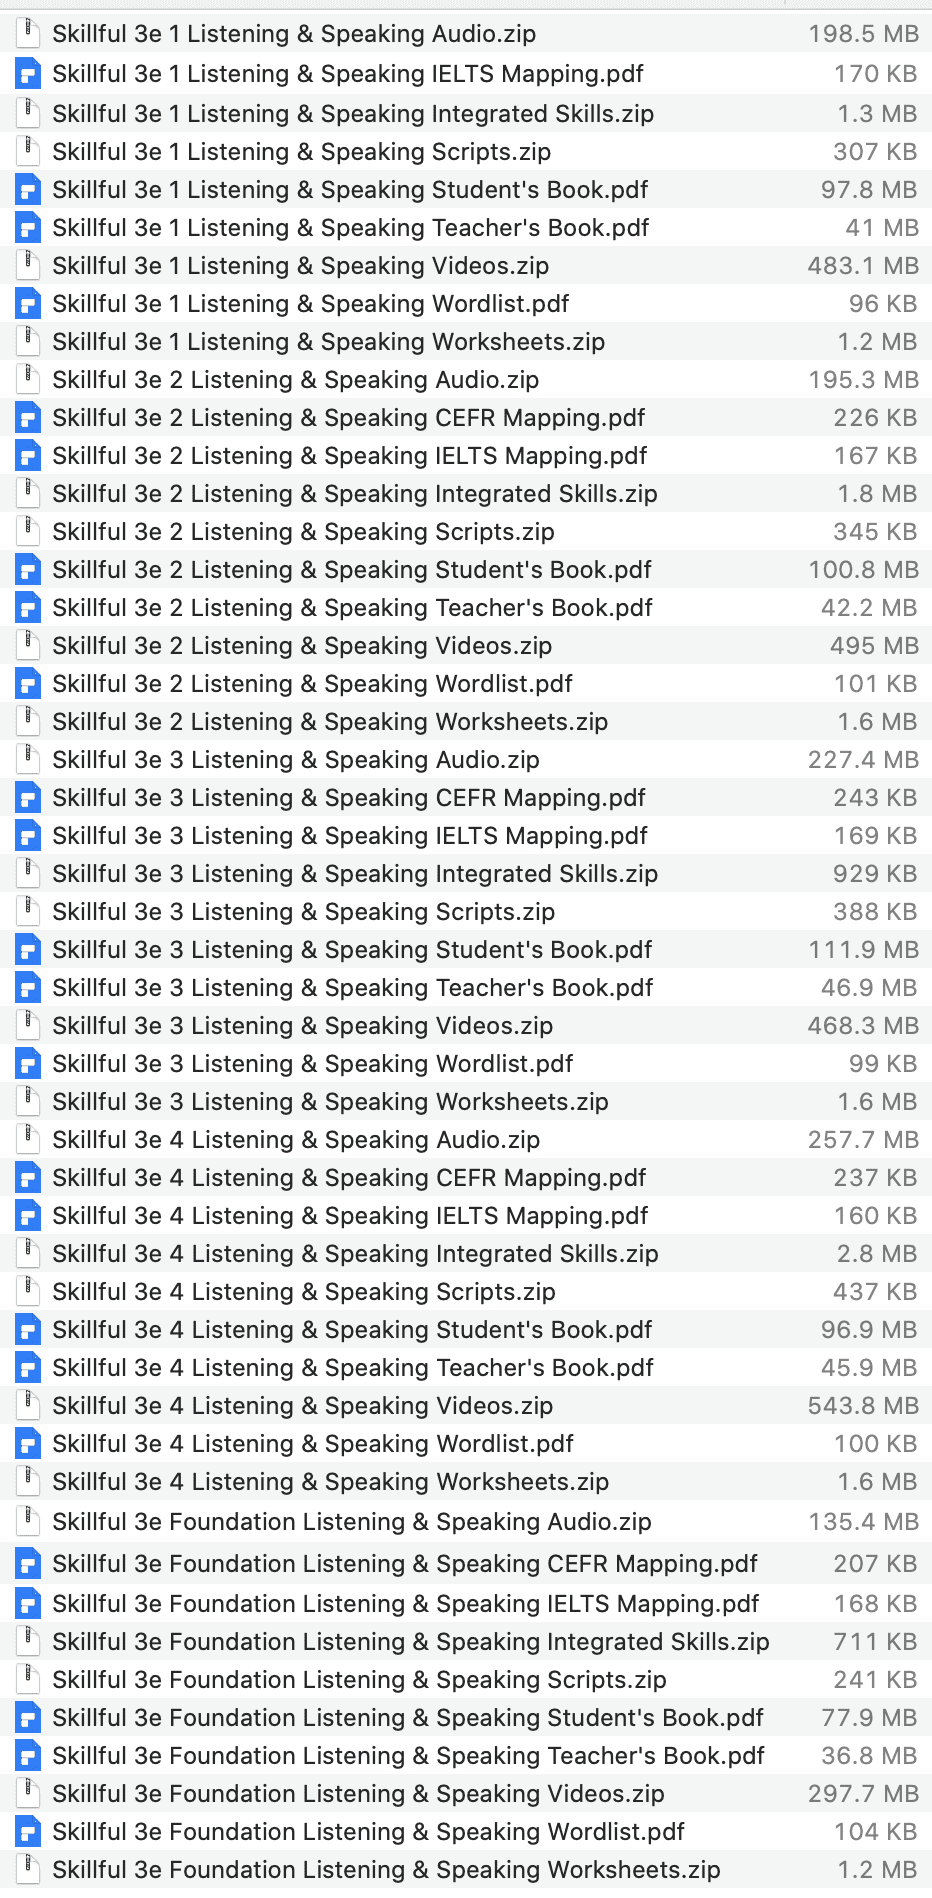Select file name Skillful 3e 3 Integrated Skills.zip

pyautogui.click(x=355, y=874)
